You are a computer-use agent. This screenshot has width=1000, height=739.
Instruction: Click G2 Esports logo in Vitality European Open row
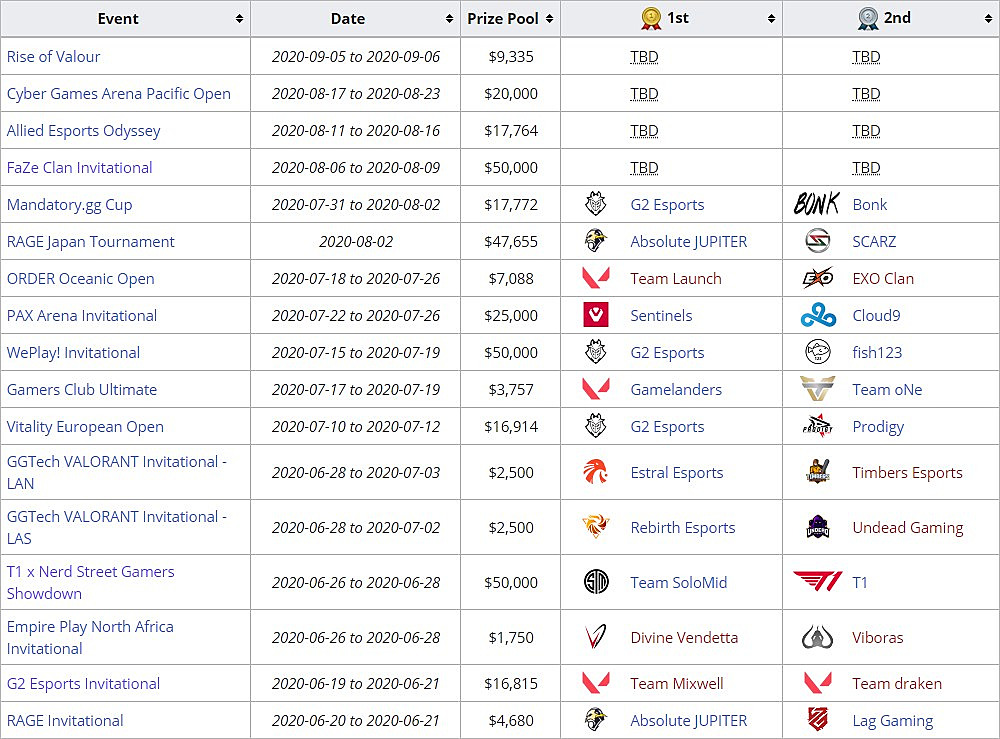click(x=596, y=426)
